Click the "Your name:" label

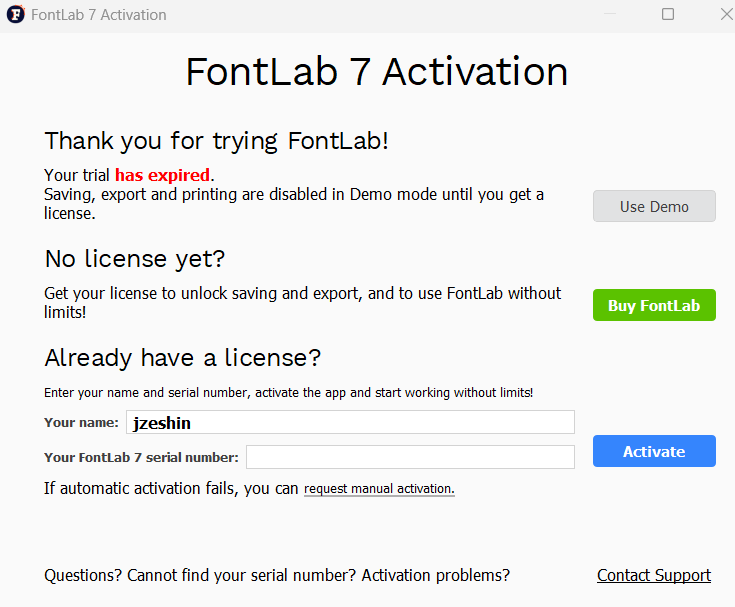(x=81, y=423)
